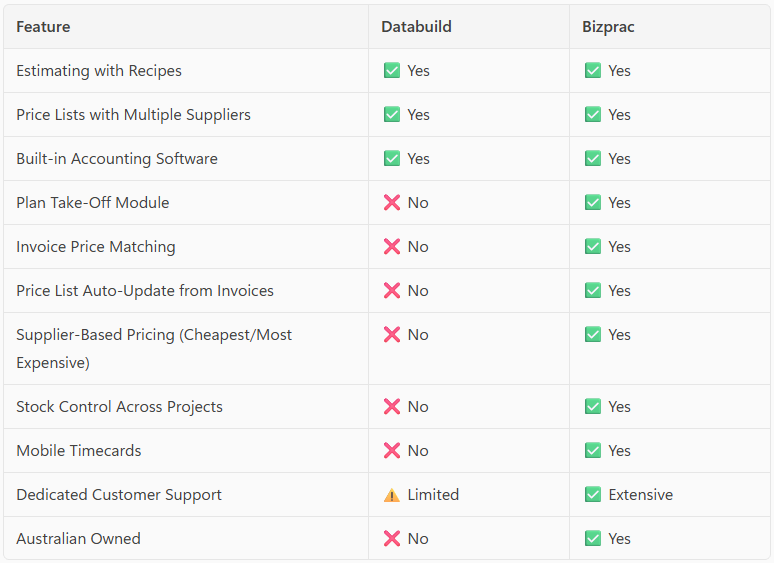This screenshot has width=774, height=563.
Task: Click the warning triangle for Dedicated Customer Support
Action: coord(392,495)
